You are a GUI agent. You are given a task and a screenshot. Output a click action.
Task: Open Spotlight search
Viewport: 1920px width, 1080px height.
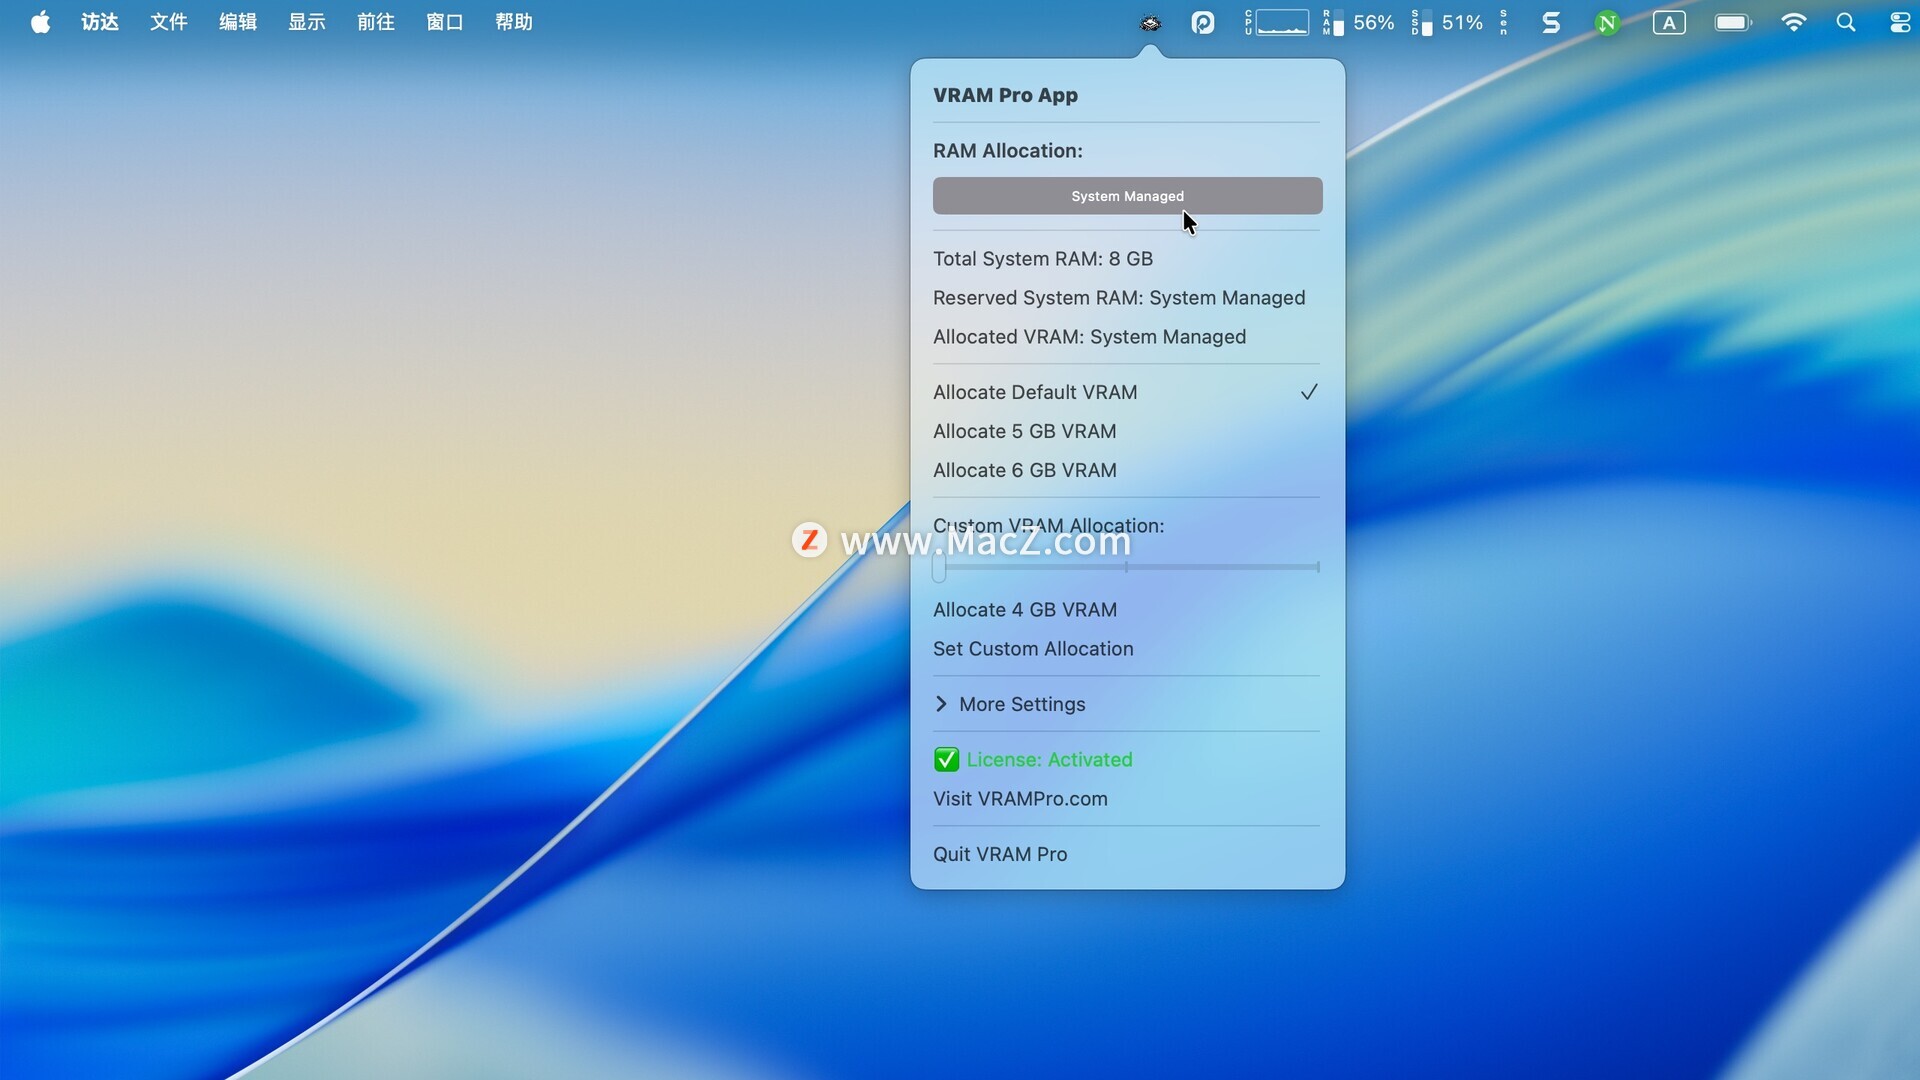pos(1846,22)
